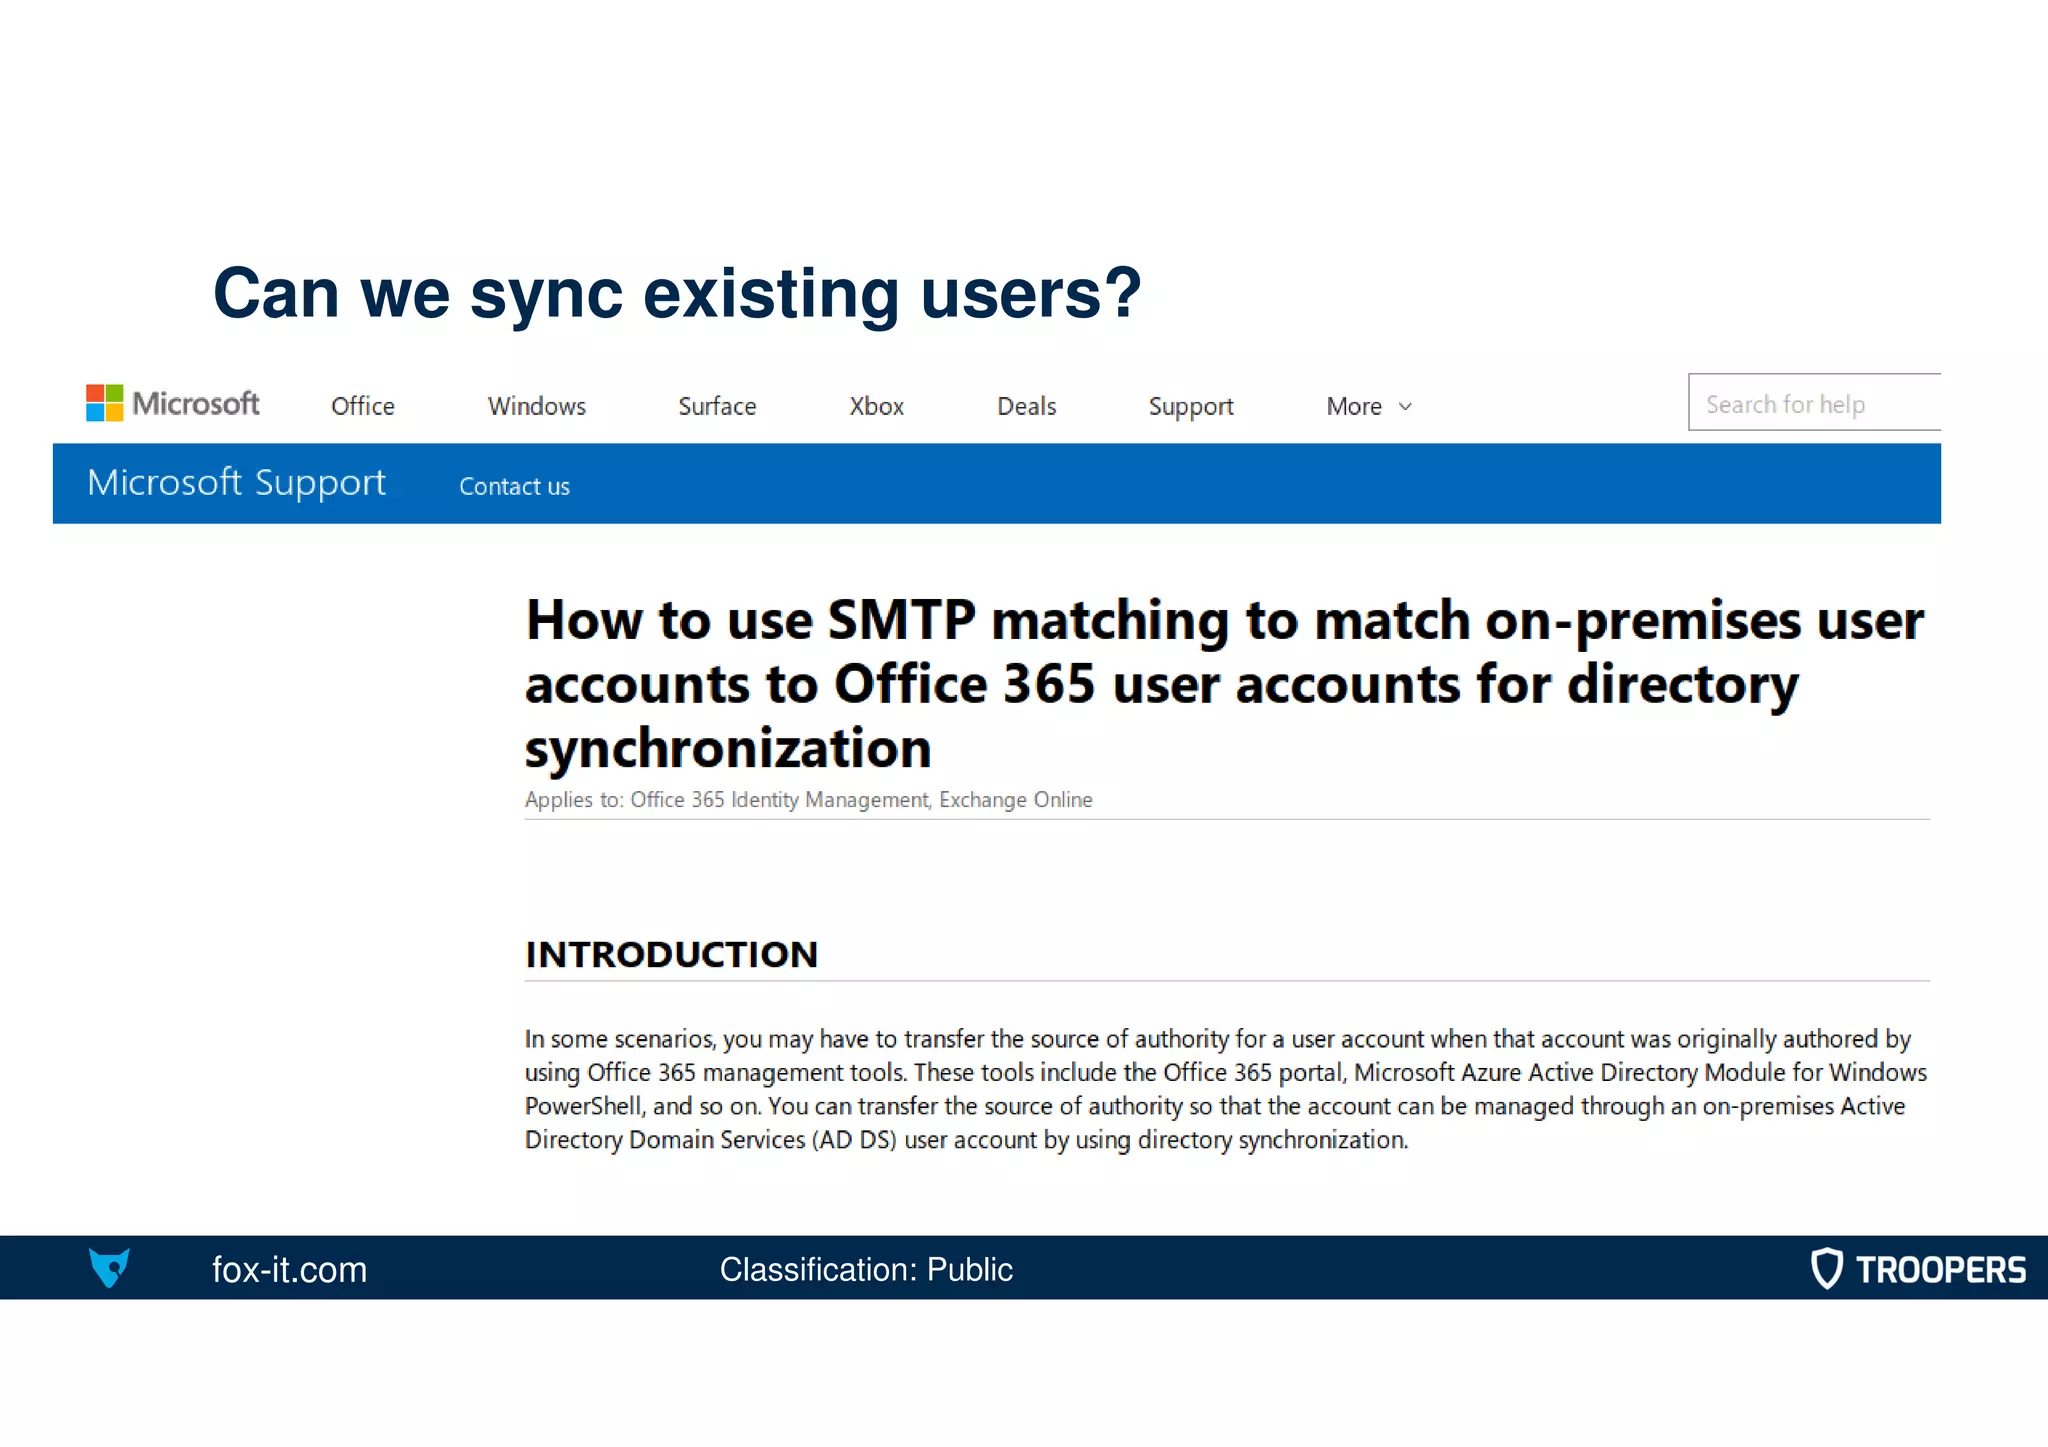Click 'Classification: Public' footer text

pyautogui.click(x=866, y=1269)
